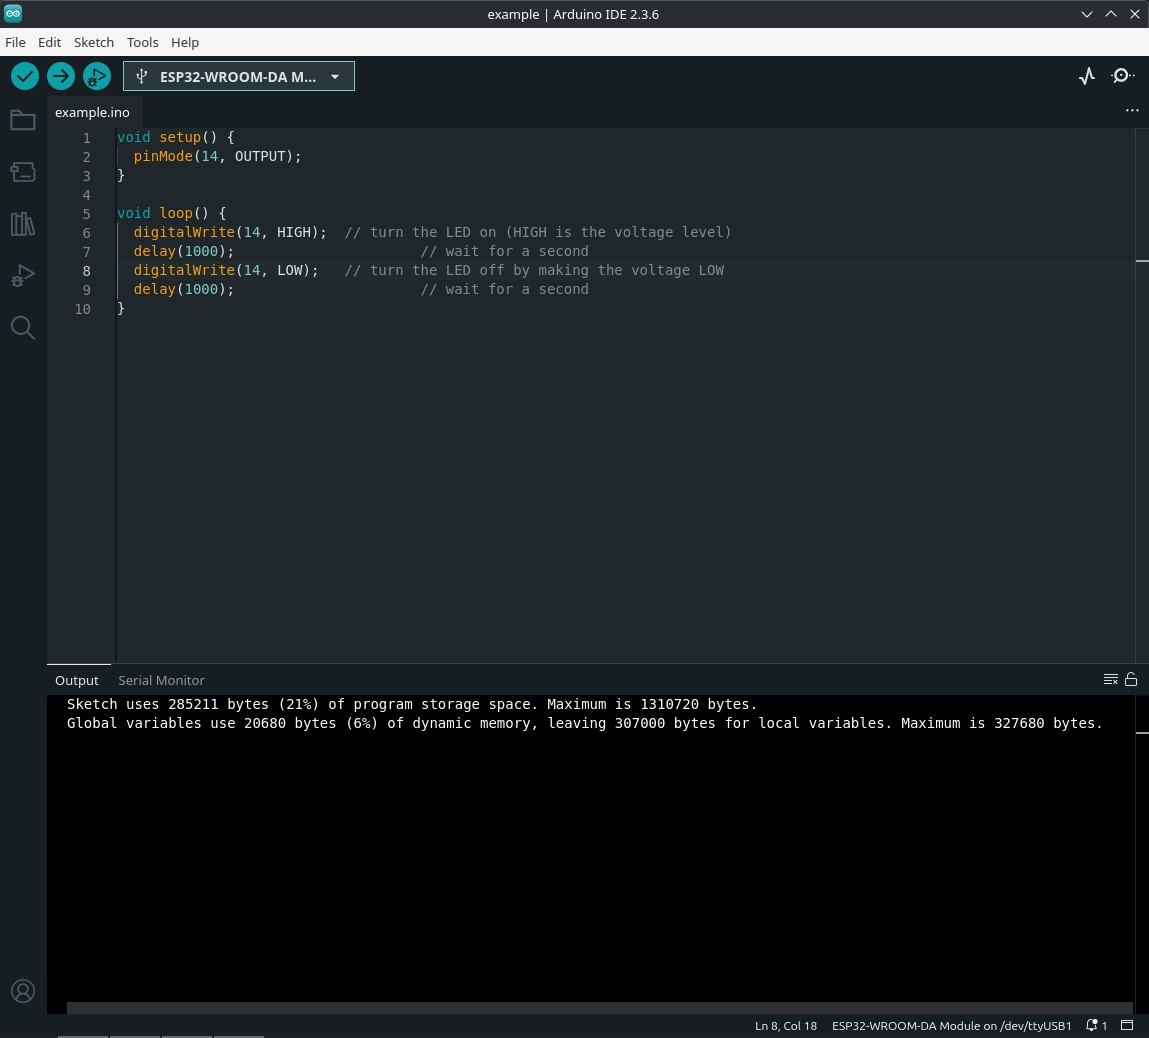1149x1038 pixels.
Task: Click the Verify sketch checkmark icon
Action: [x=25, y=76]
